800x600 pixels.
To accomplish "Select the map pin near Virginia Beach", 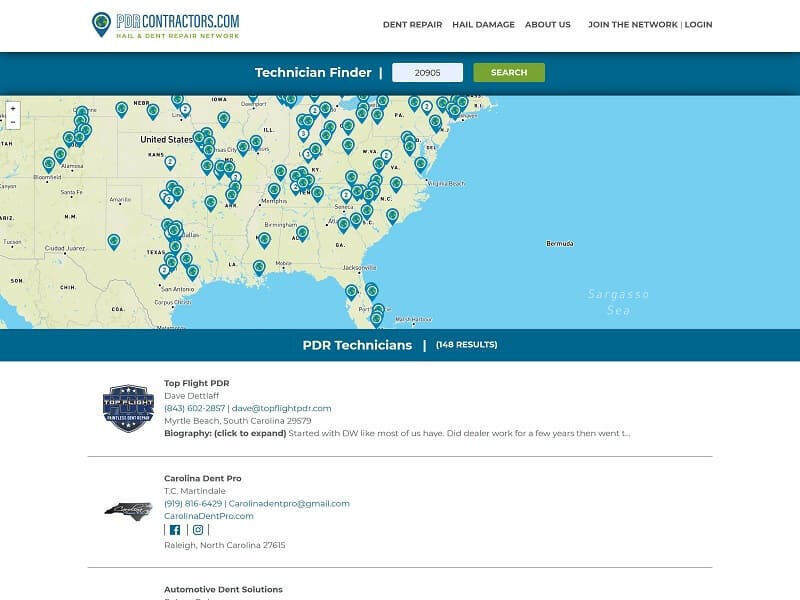I will (420, 165).
